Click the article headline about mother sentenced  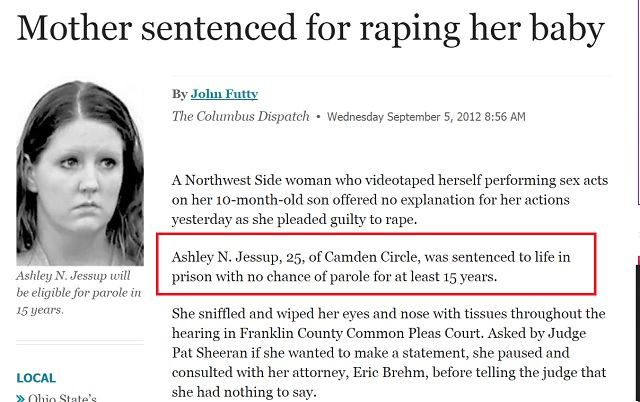click(x=310, y=28)
